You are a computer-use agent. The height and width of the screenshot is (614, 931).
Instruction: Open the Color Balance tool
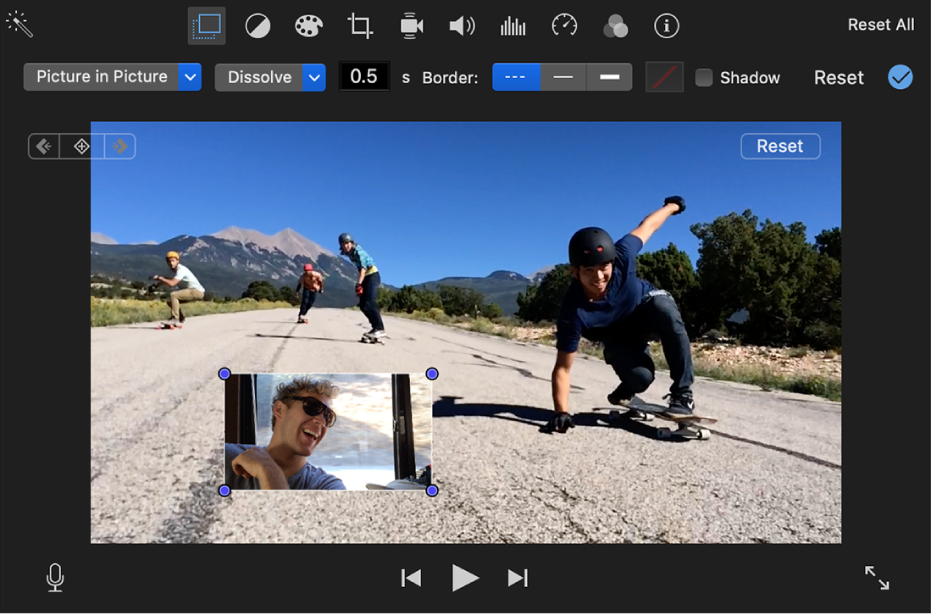coord(257,26)
